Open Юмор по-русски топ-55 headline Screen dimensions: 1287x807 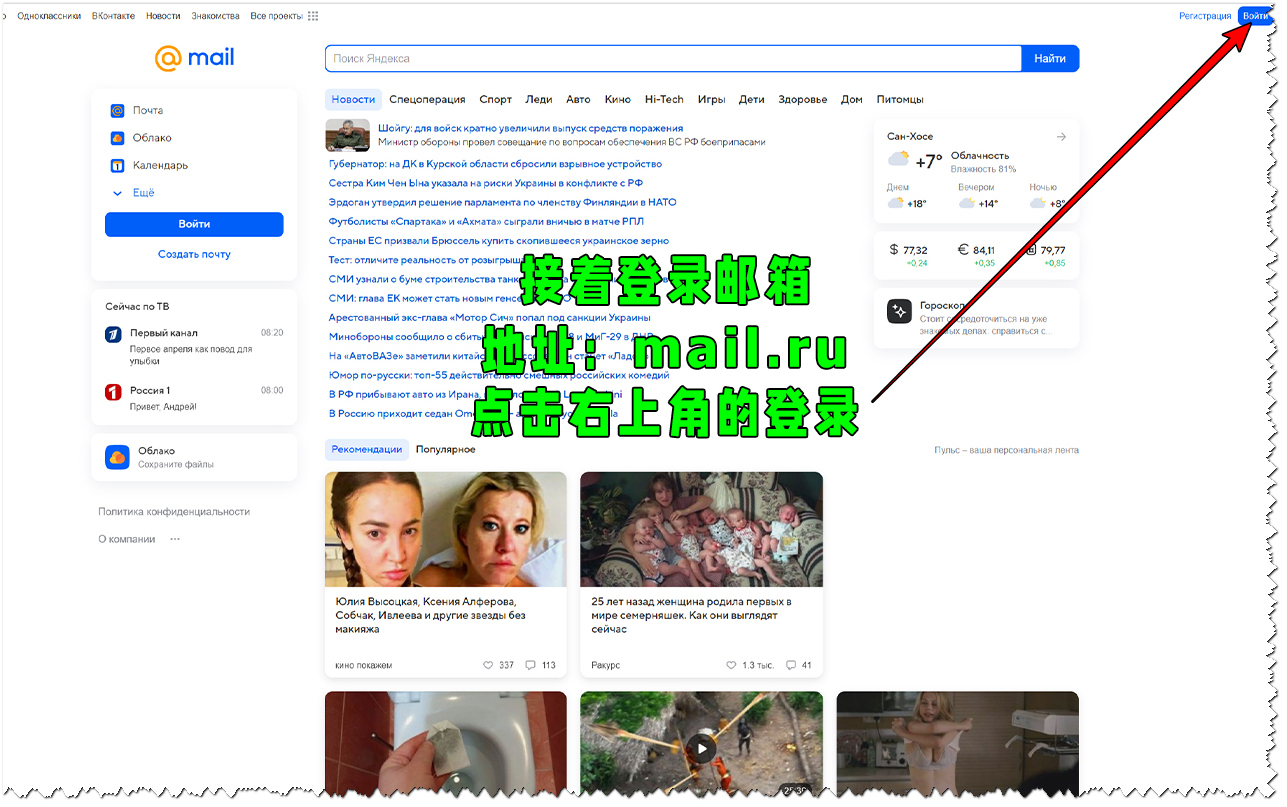(499, 375)
